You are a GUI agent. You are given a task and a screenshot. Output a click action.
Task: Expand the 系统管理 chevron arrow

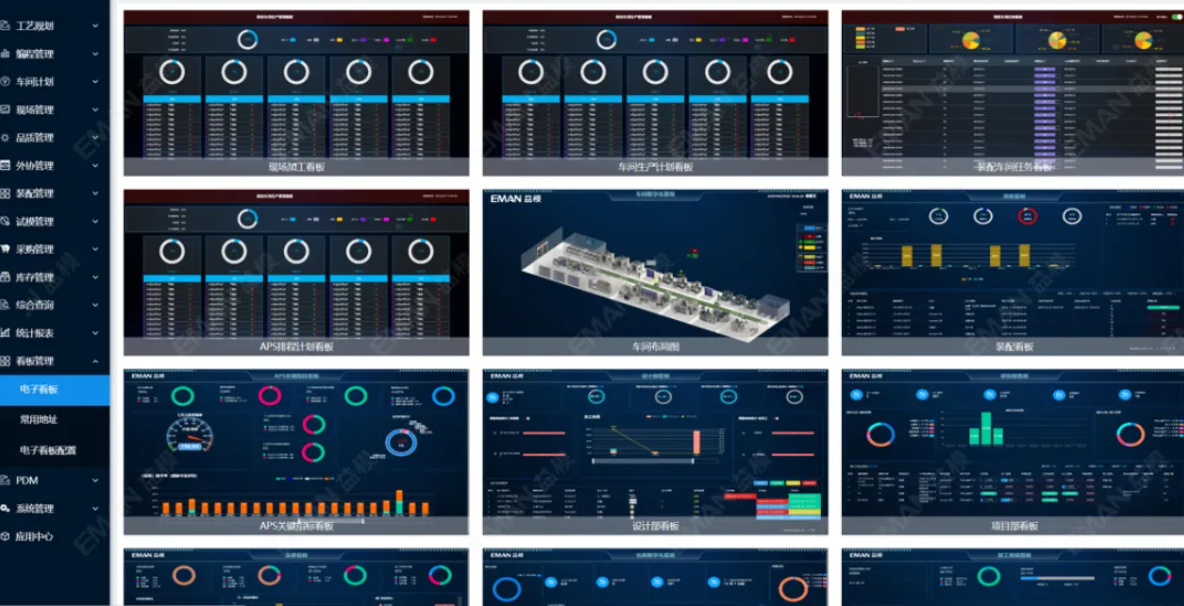95,508
